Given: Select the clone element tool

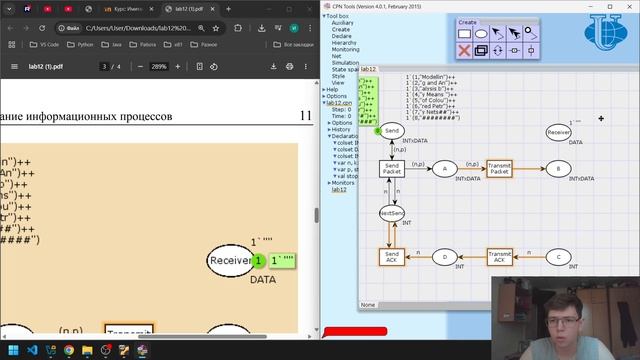Looking at the screenshot, I should (x=481, y=51).
